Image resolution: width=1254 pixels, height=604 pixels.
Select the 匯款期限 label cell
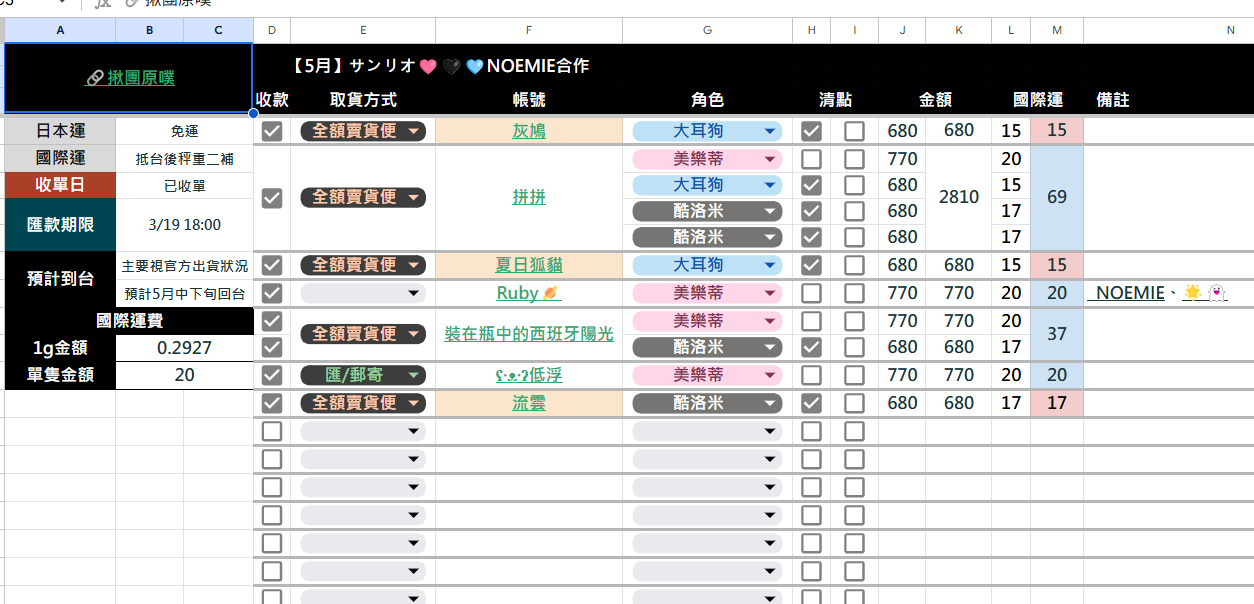point(60,225)
